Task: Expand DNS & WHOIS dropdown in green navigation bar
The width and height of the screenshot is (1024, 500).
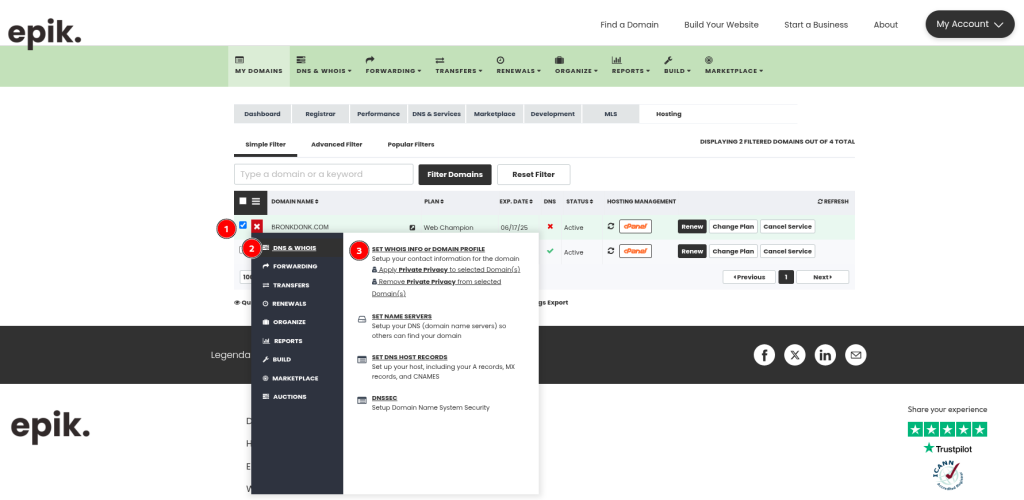Action: pyautogui.click(x=324, y=65)
